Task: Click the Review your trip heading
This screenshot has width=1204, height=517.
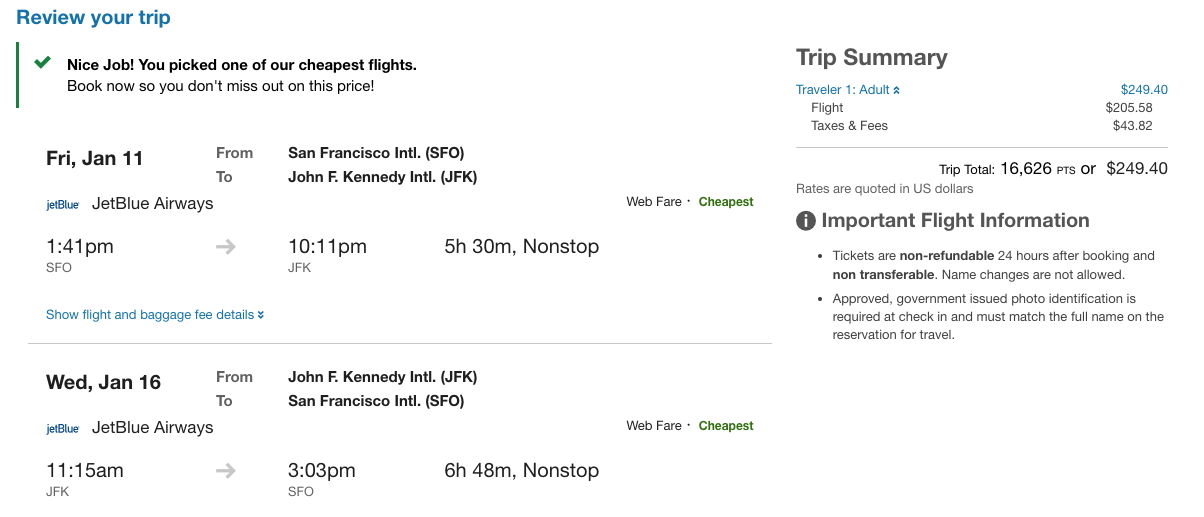Action: pos(94,18)
